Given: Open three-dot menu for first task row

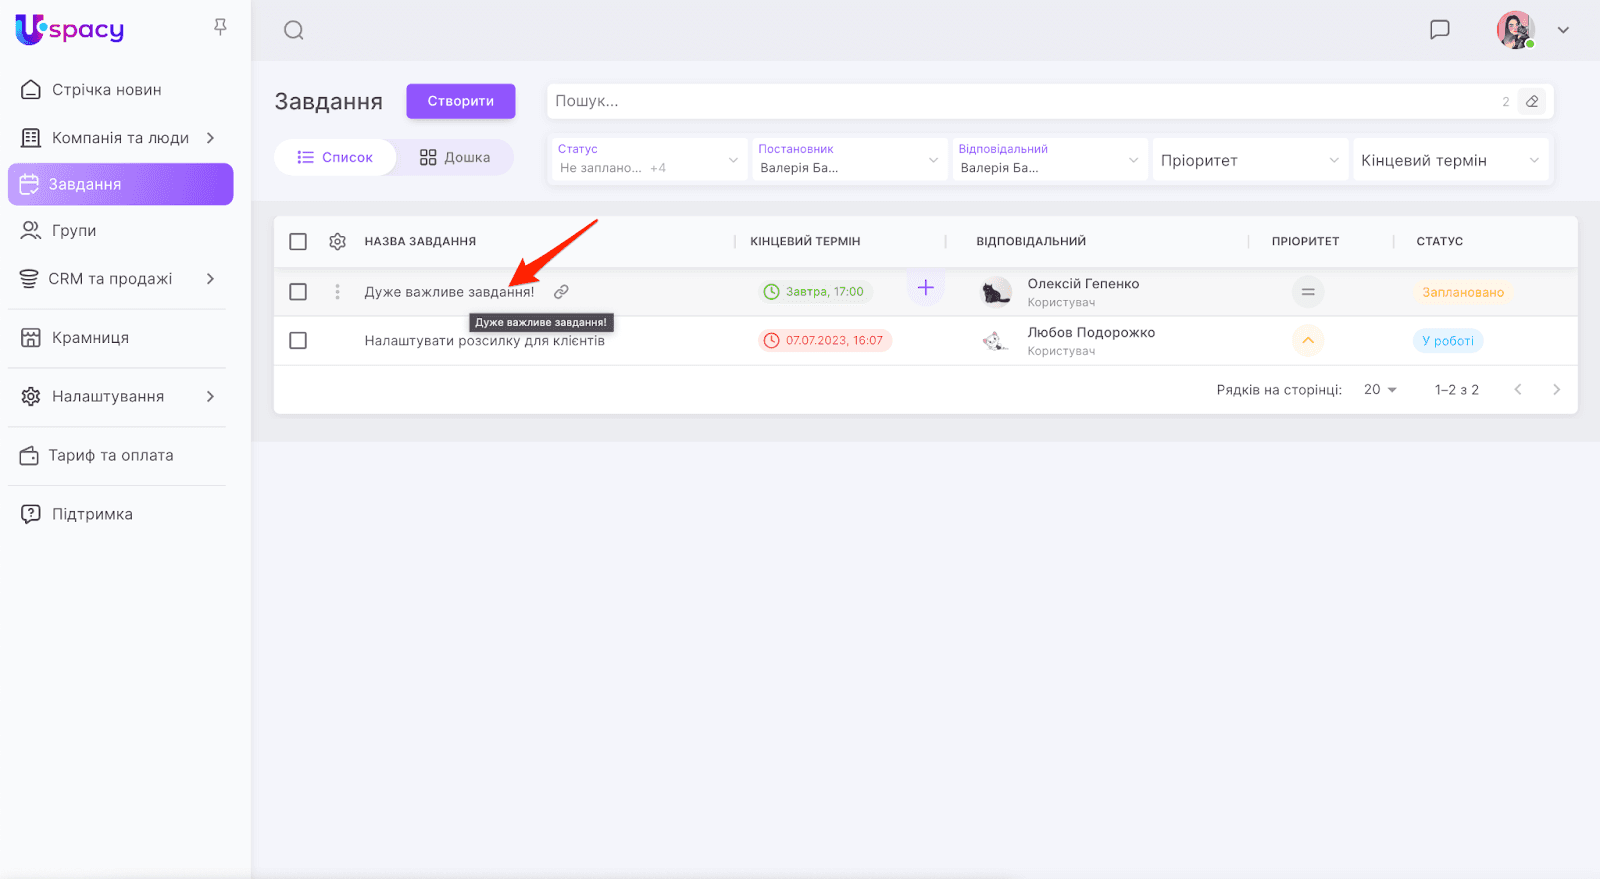Looking at the screenshot, I should (337, 292).
